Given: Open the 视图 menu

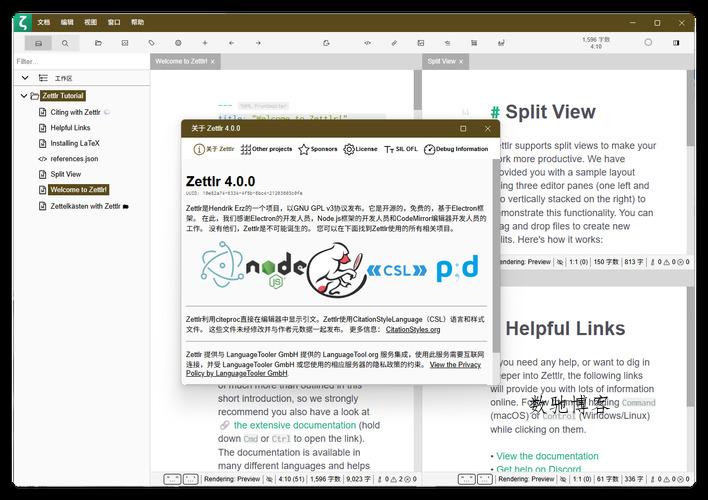Looking at the screenshot, I should pyautogui.click(x=91, y=22).
